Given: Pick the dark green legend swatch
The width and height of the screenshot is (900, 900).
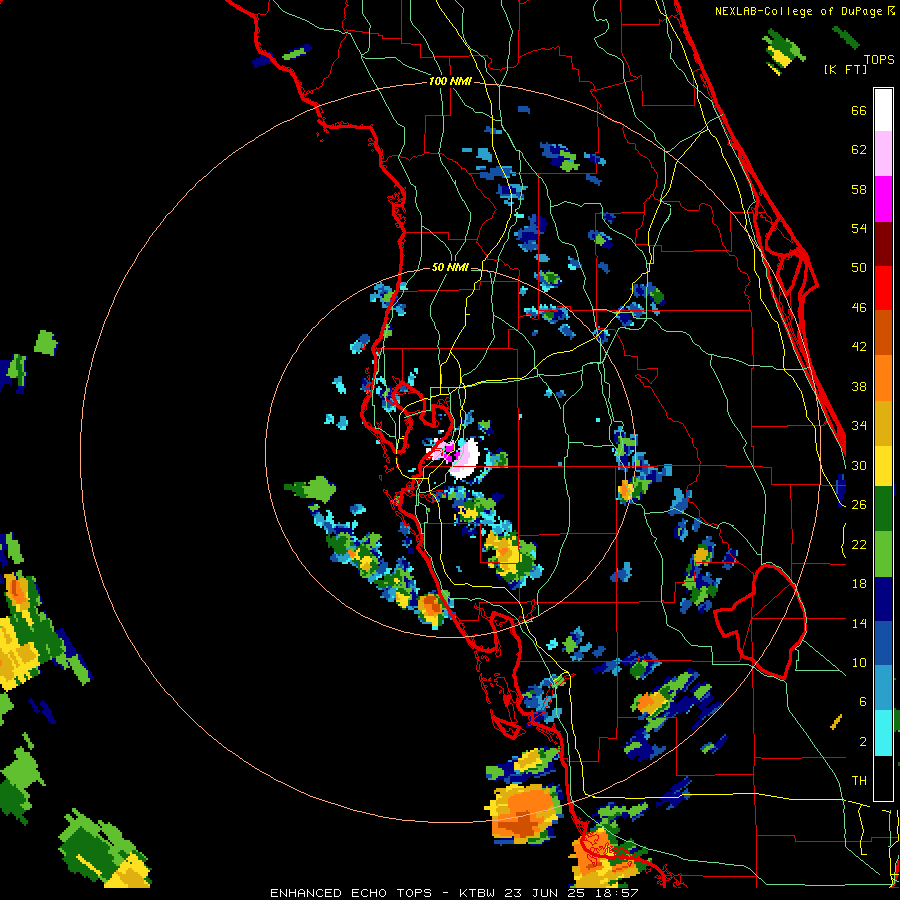Looking at the screenshot, I should click(883, 509).
